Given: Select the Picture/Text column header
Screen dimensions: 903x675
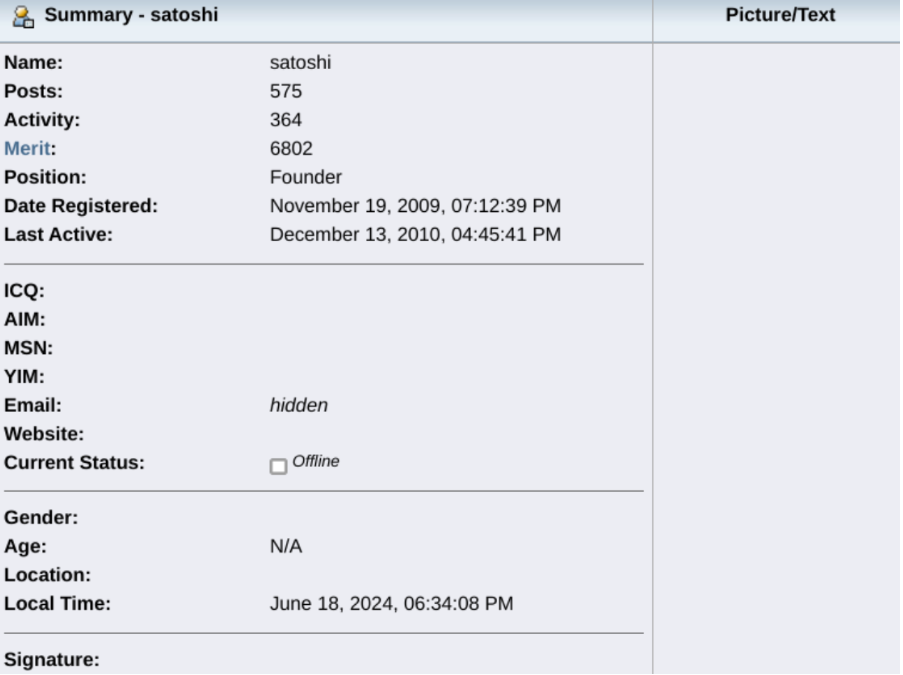Looking at the screenshot, I should [780, 16].
